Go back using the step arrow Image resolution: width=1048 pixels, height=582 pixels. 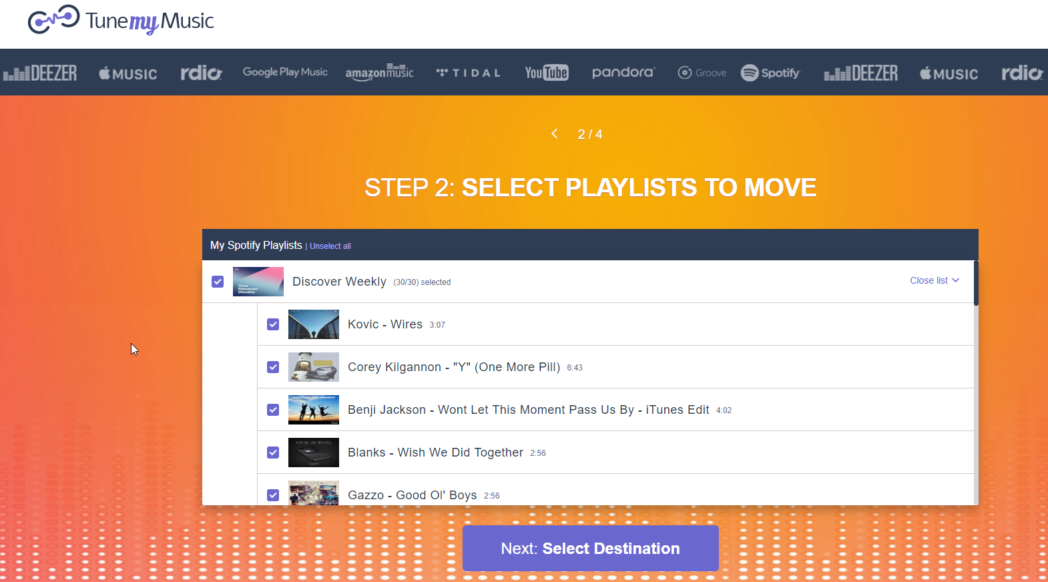point(554,134)
